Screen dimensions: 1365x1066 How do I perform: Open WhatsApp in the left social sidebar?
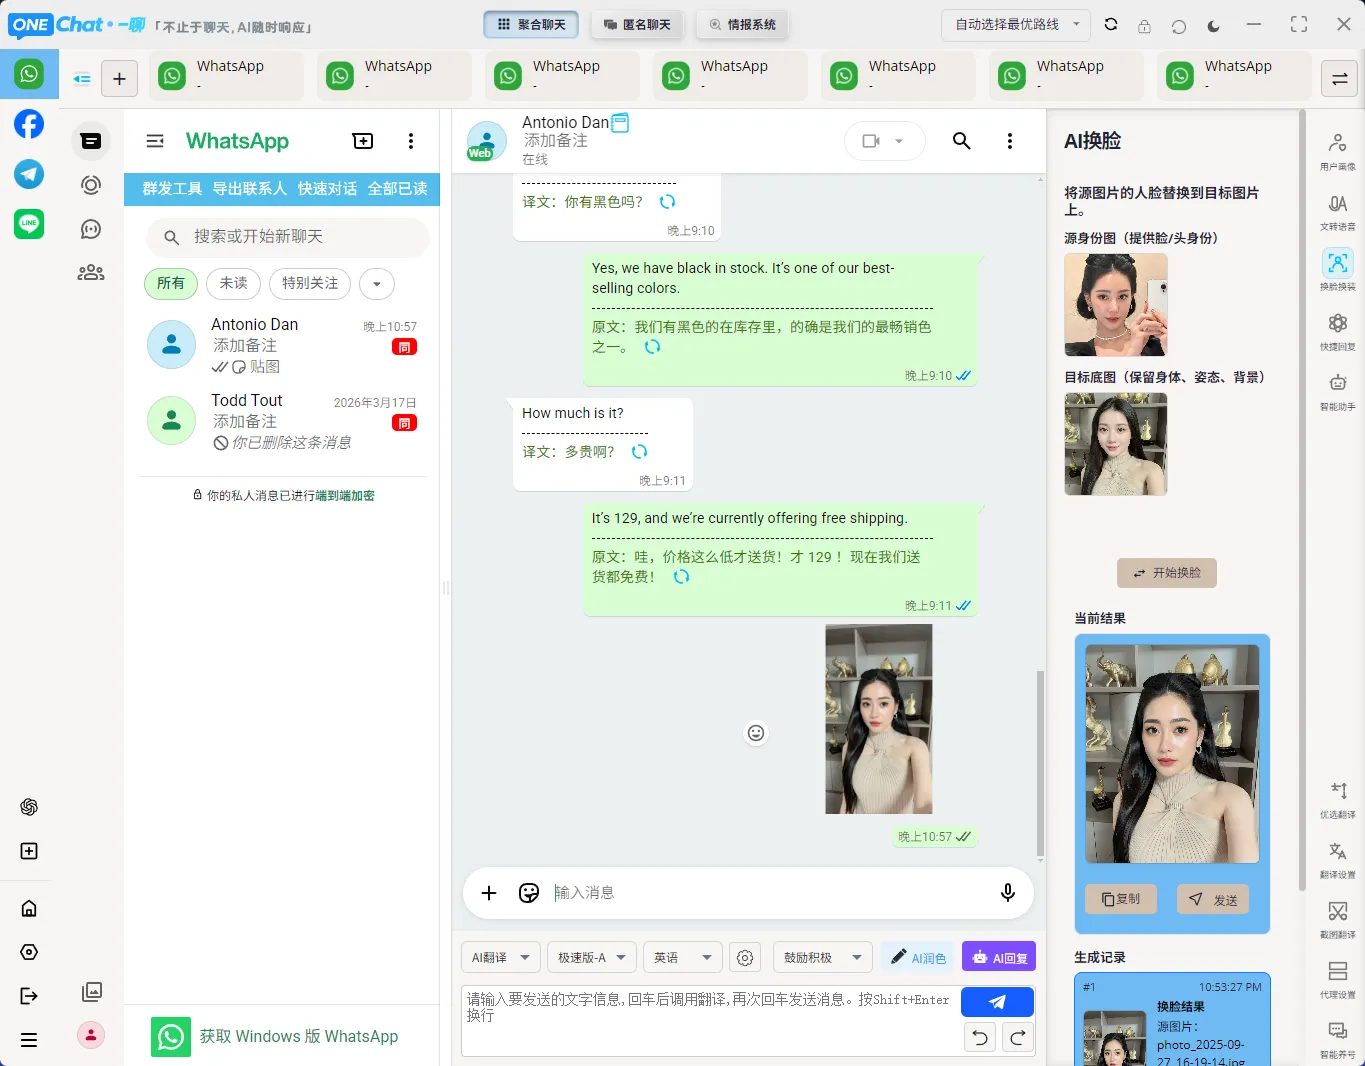28,73
